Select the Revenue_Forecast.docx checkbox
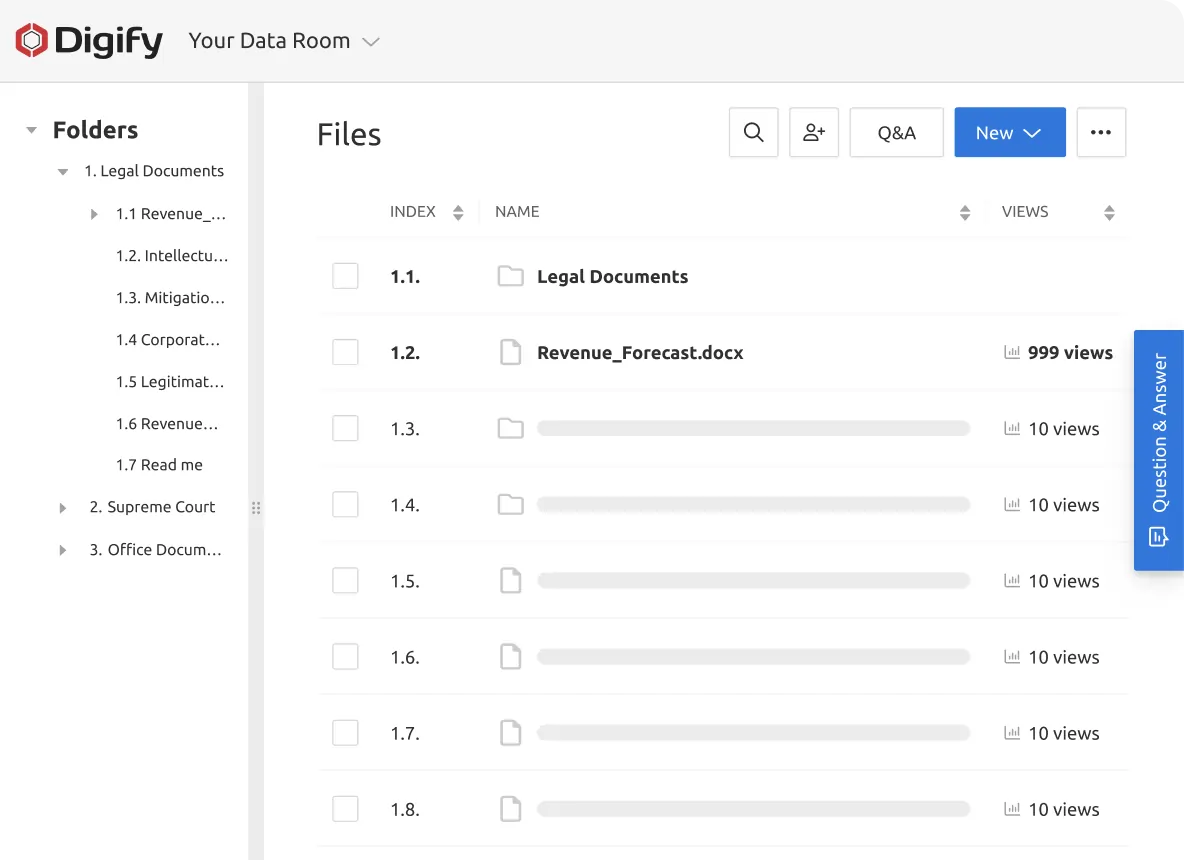Screen dimensions: 1184x860 (x=345, y=352)
